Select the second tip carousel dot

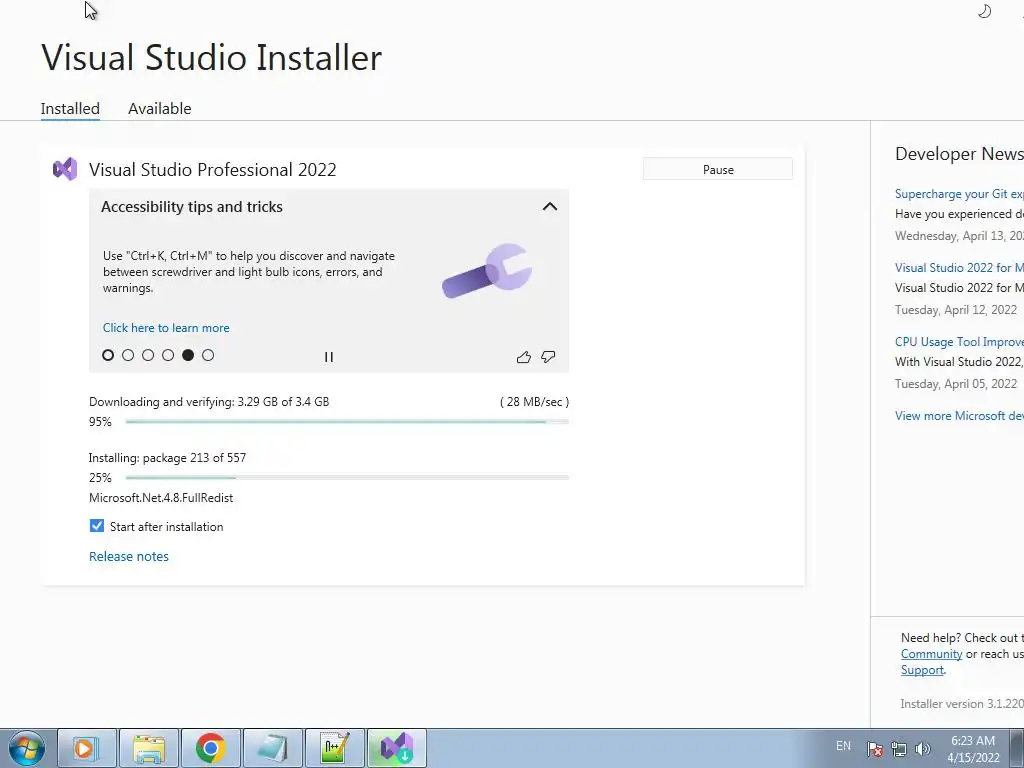[x=128, y=355]
